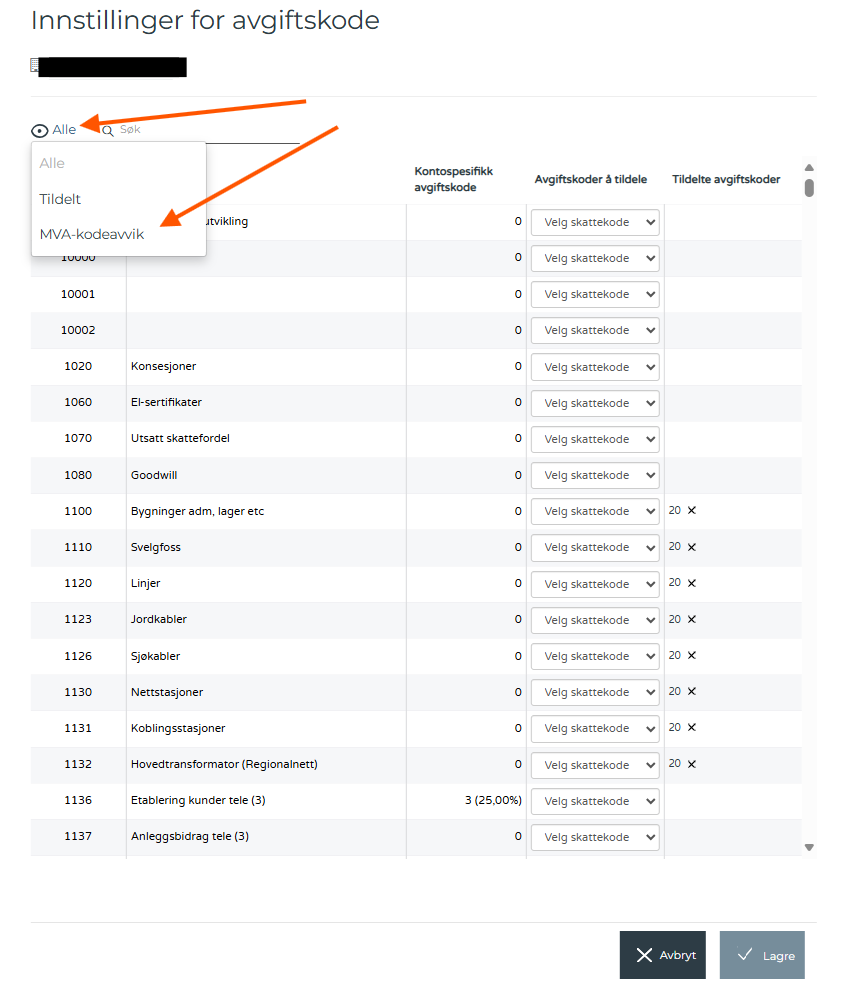Open Velg skattekode dropdown for Goodwill

tap(595, 475)
